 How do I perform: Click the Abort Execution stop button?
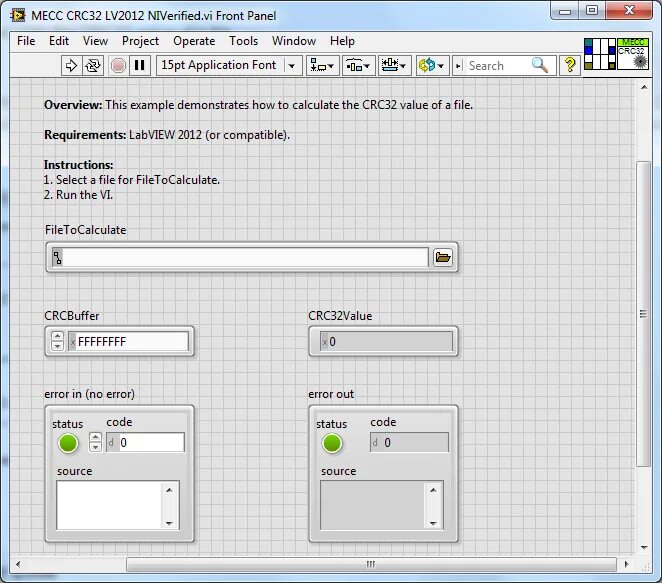tap(118, 65)
